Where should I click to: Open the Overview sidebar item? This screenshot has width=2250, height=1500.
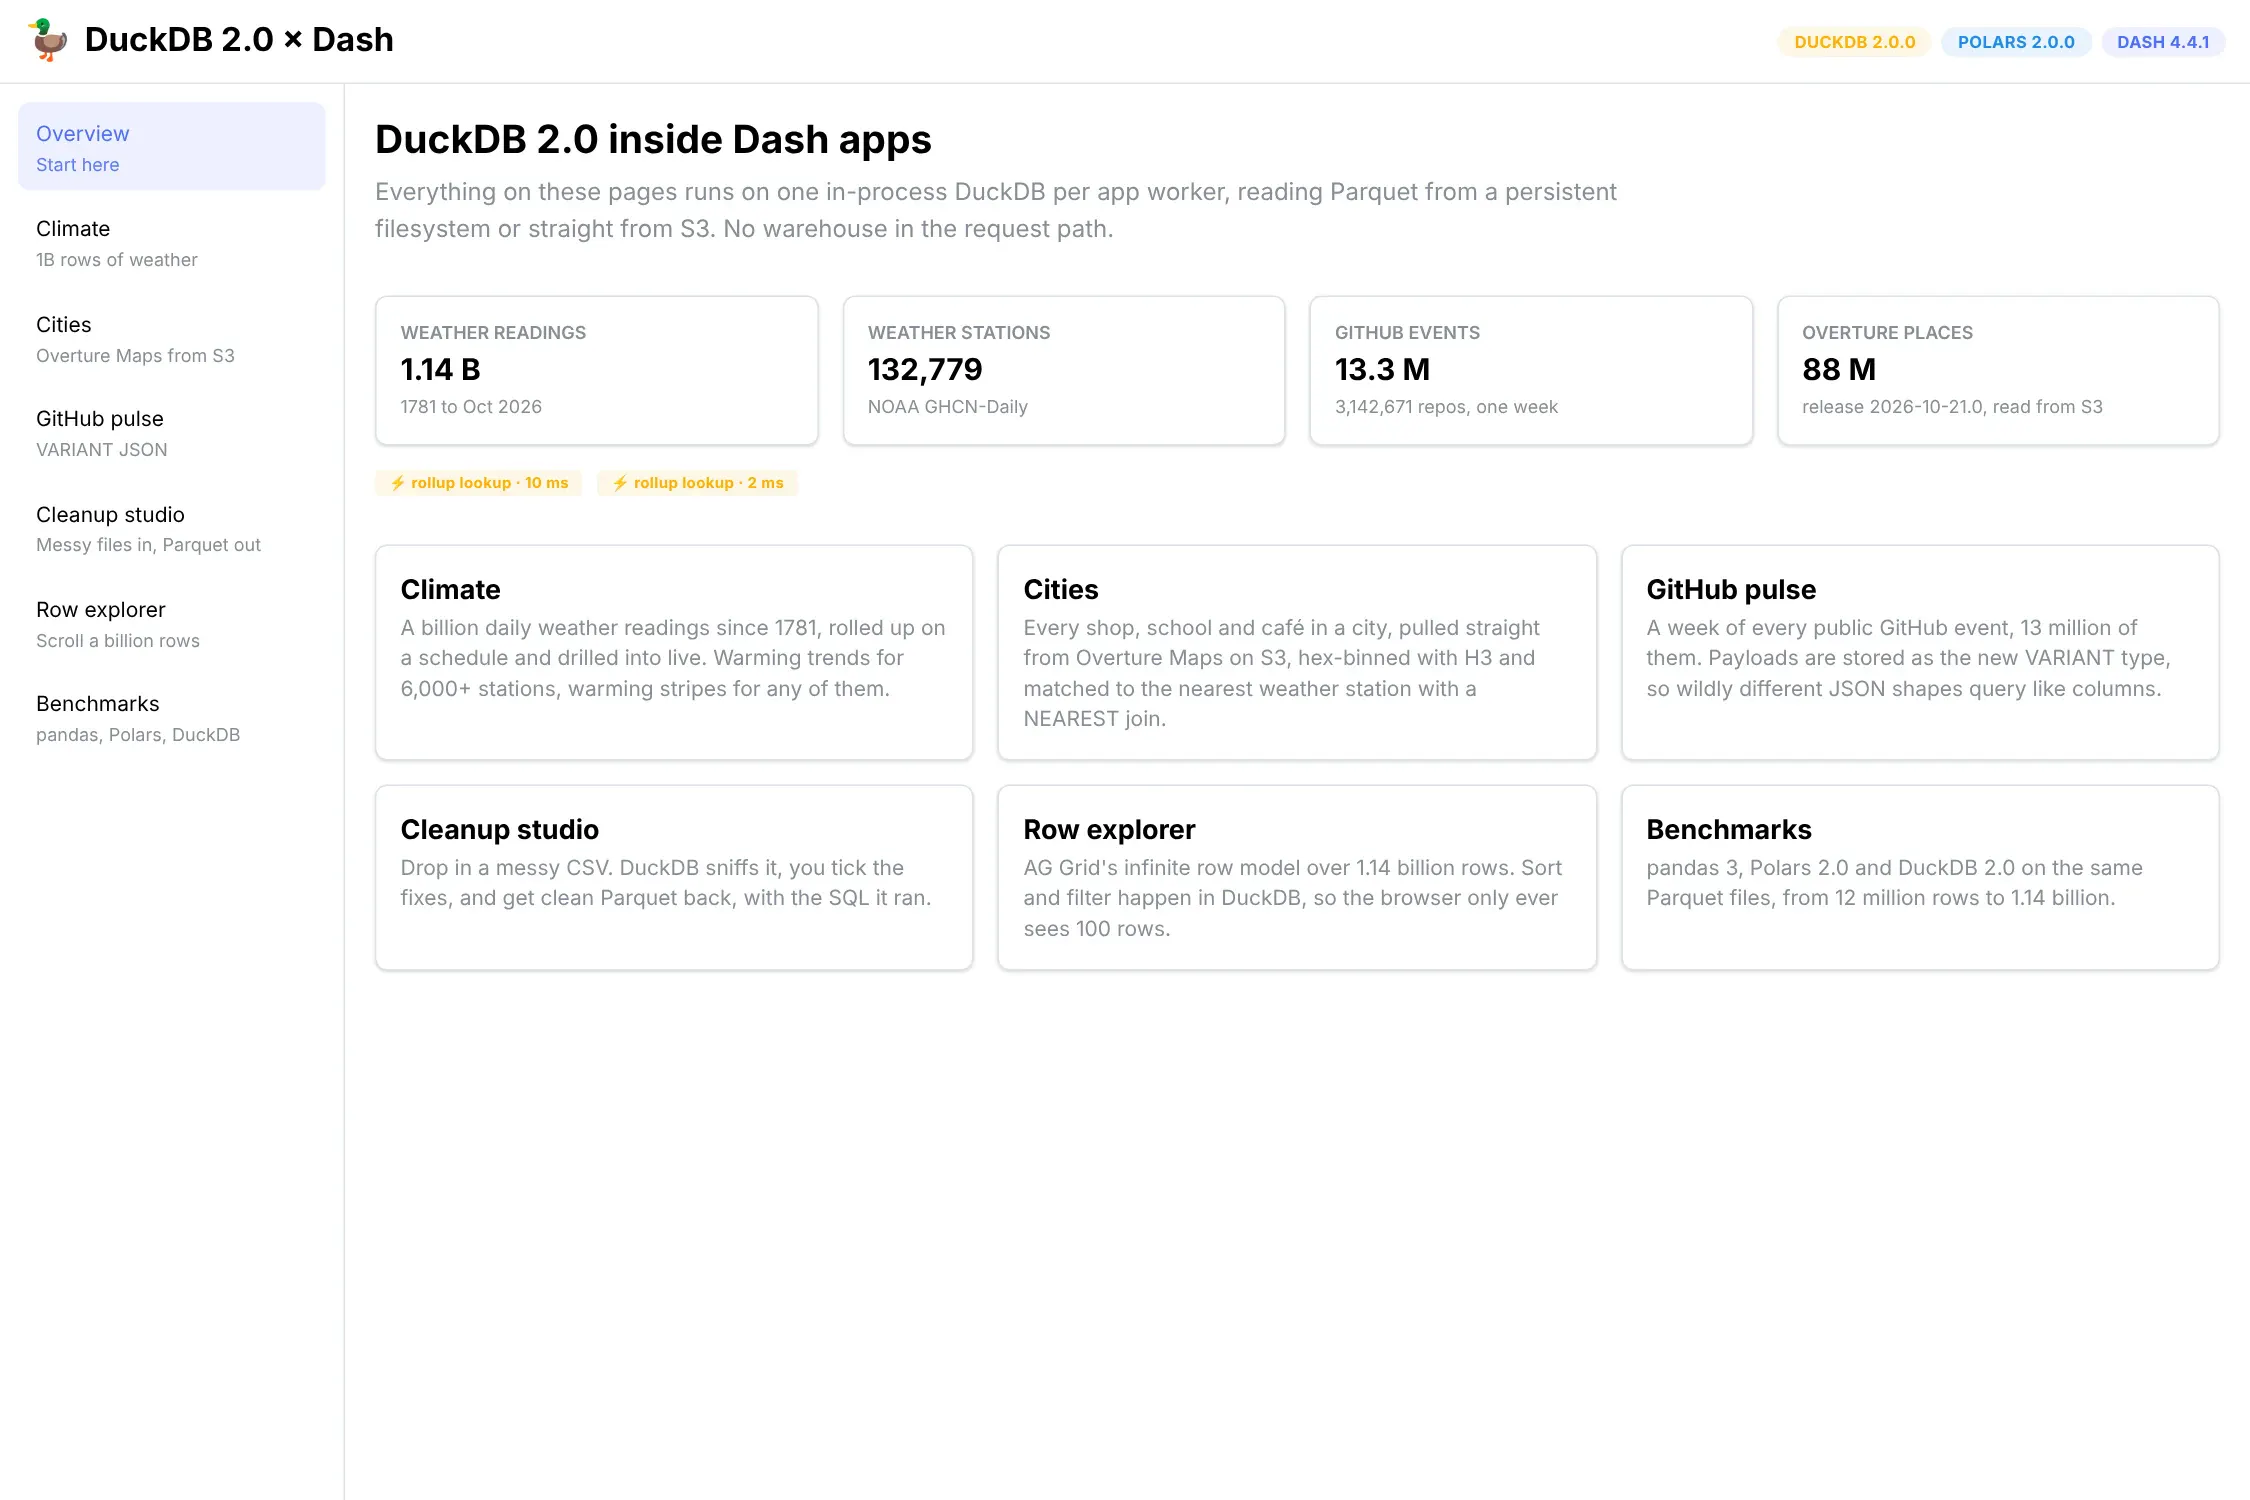pyautogui.click(x=172, y=147)
